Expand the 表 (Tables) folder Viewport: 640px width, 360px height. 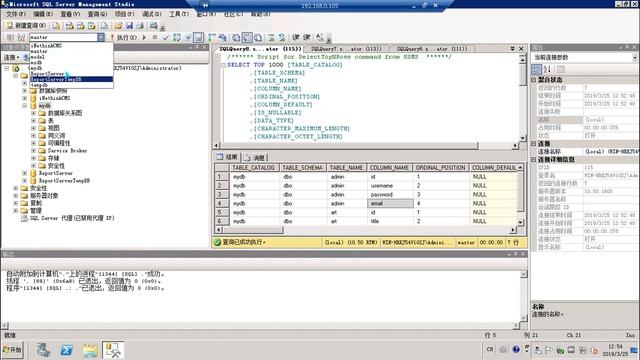[x=33, y=120]
